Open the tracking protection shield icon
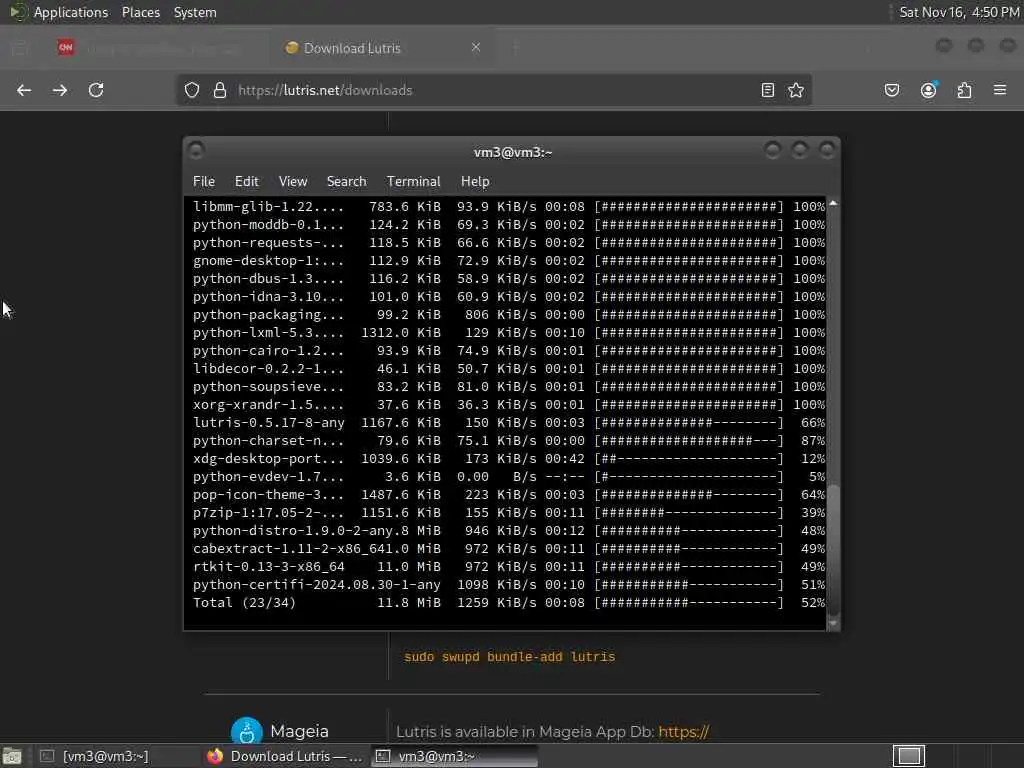Screen dimensions: 1024x768 [x=191, y=90]
